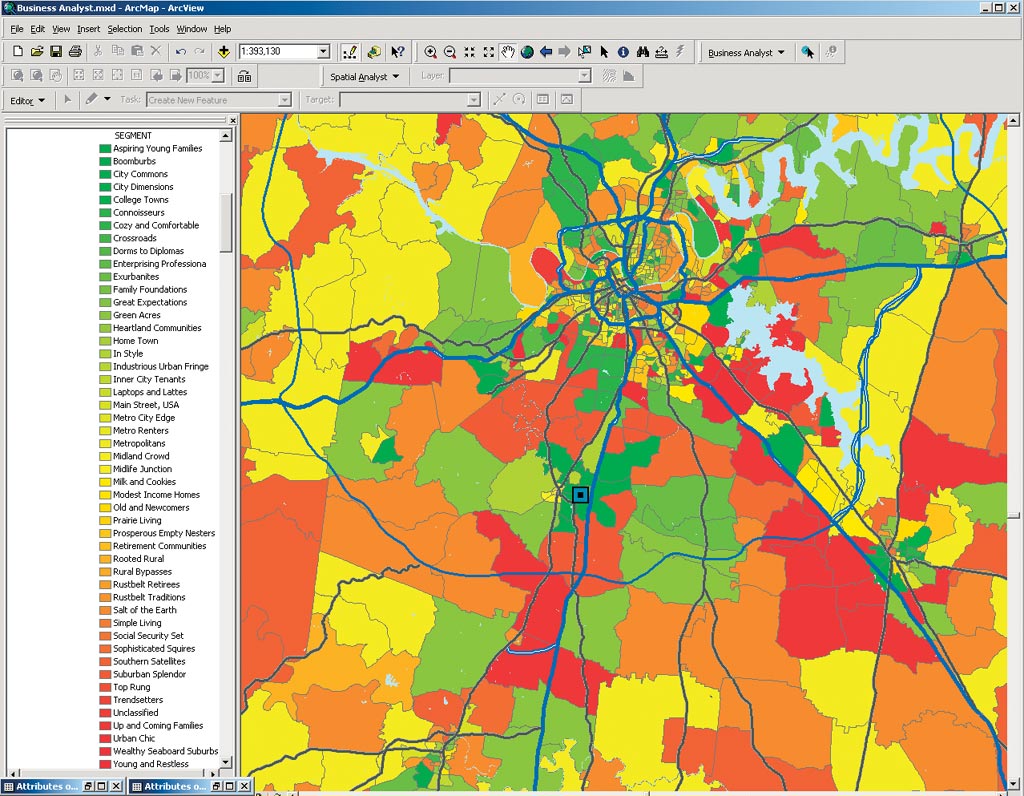This screenshot has height=796, width=1024.
Task: Expand the Business Analyst dropdown
Action: [746, 53]
